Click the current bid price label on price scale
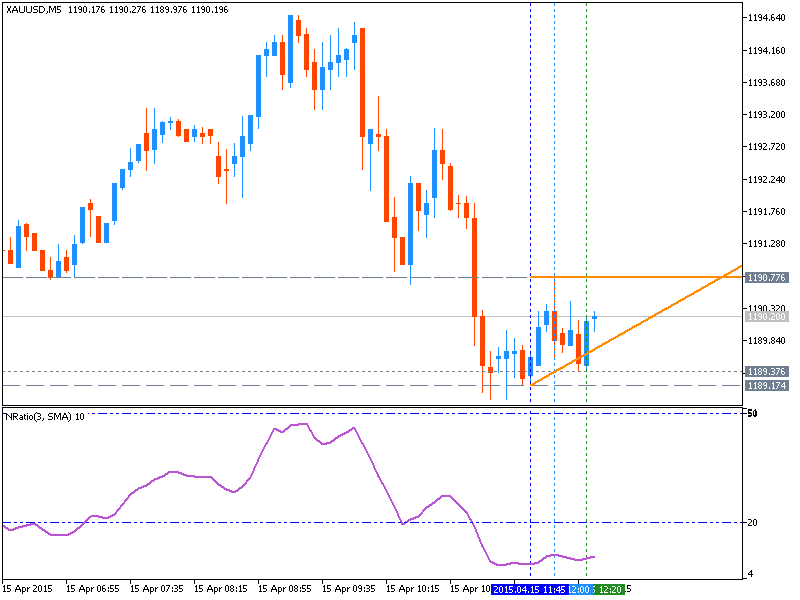The image size is (800, 600). 765,316
